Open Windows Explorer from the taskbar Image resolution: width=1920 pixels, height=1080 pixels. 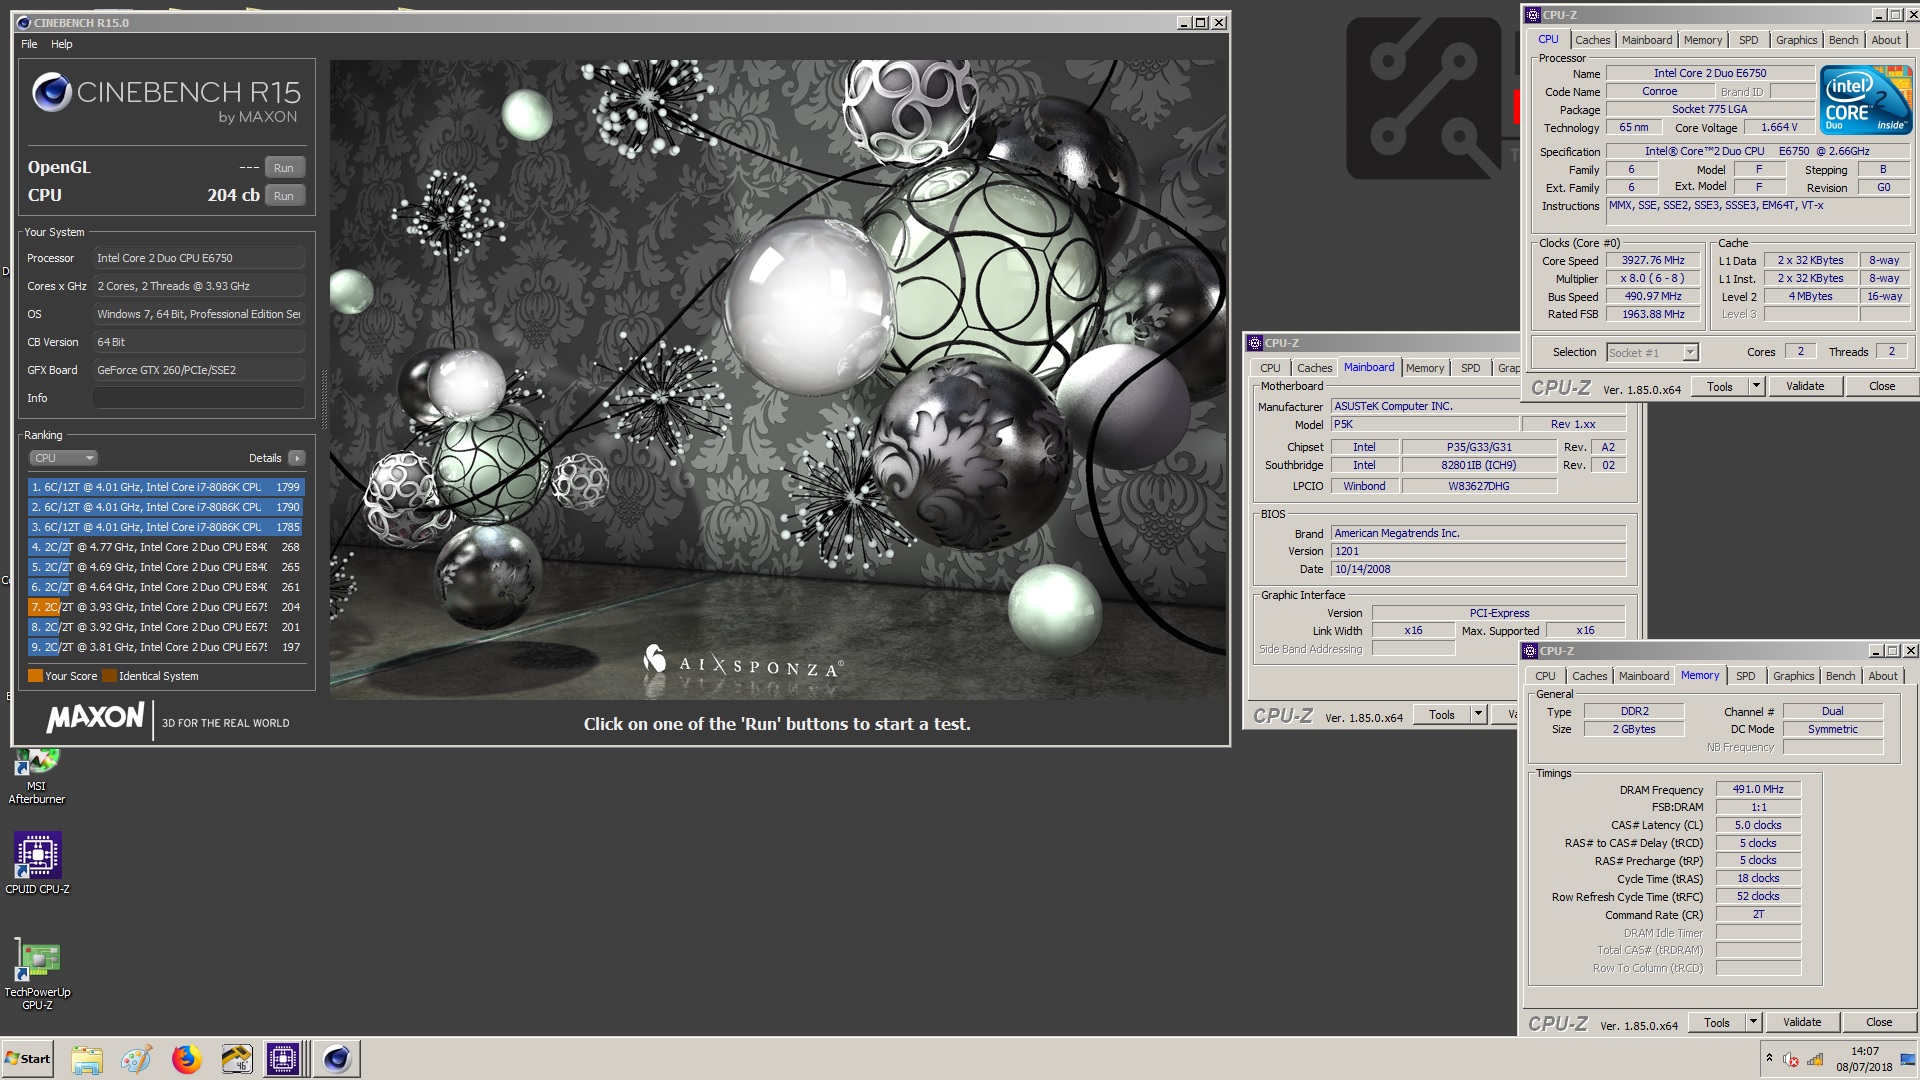87,1058
